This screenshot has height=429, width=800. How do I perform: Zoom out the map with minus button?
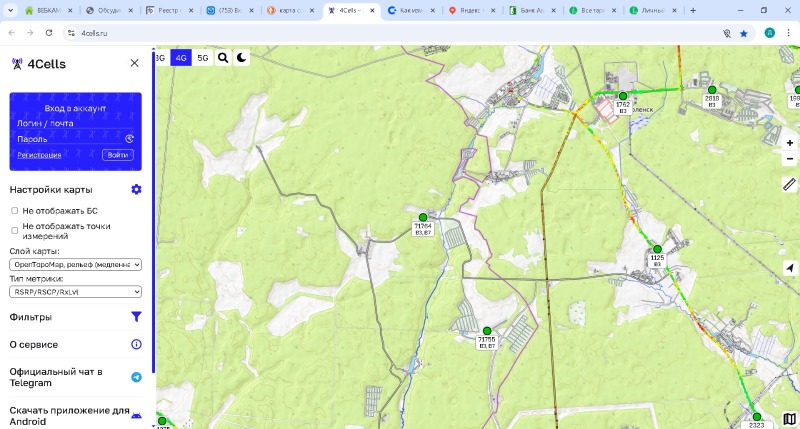789,159
